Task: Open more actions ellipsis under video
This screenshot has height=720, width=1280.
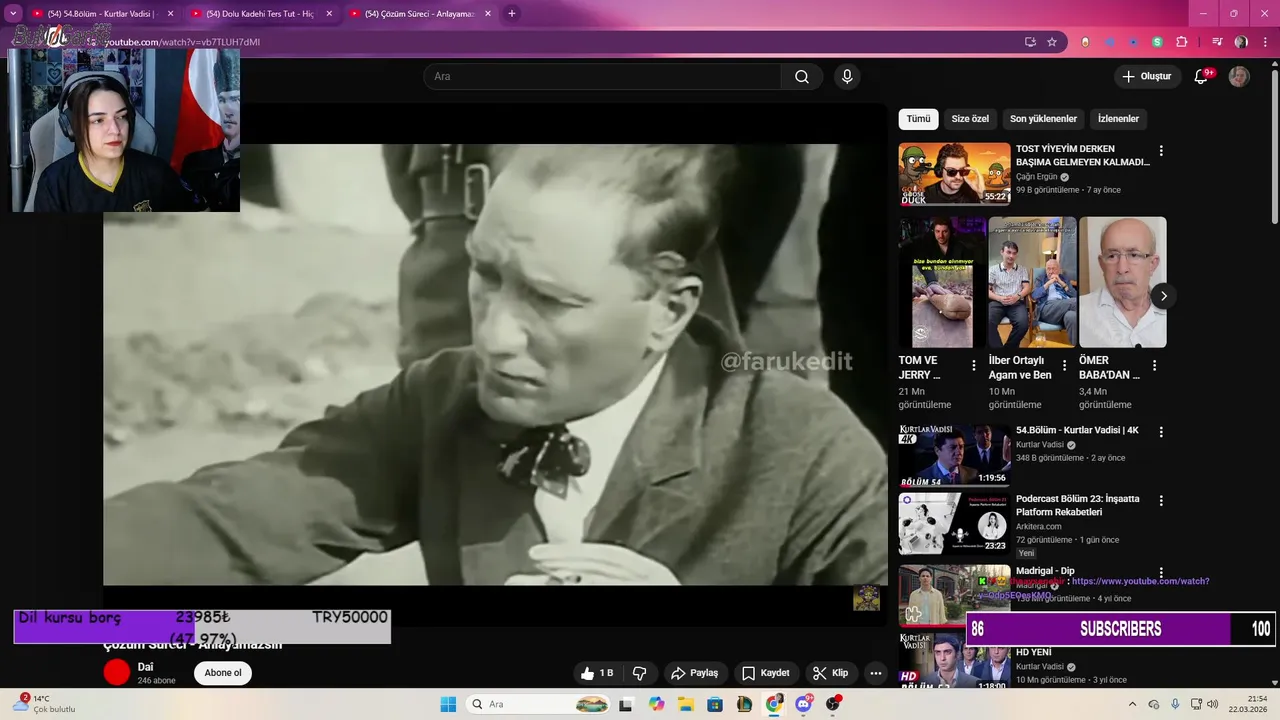Action: [876, 673]
